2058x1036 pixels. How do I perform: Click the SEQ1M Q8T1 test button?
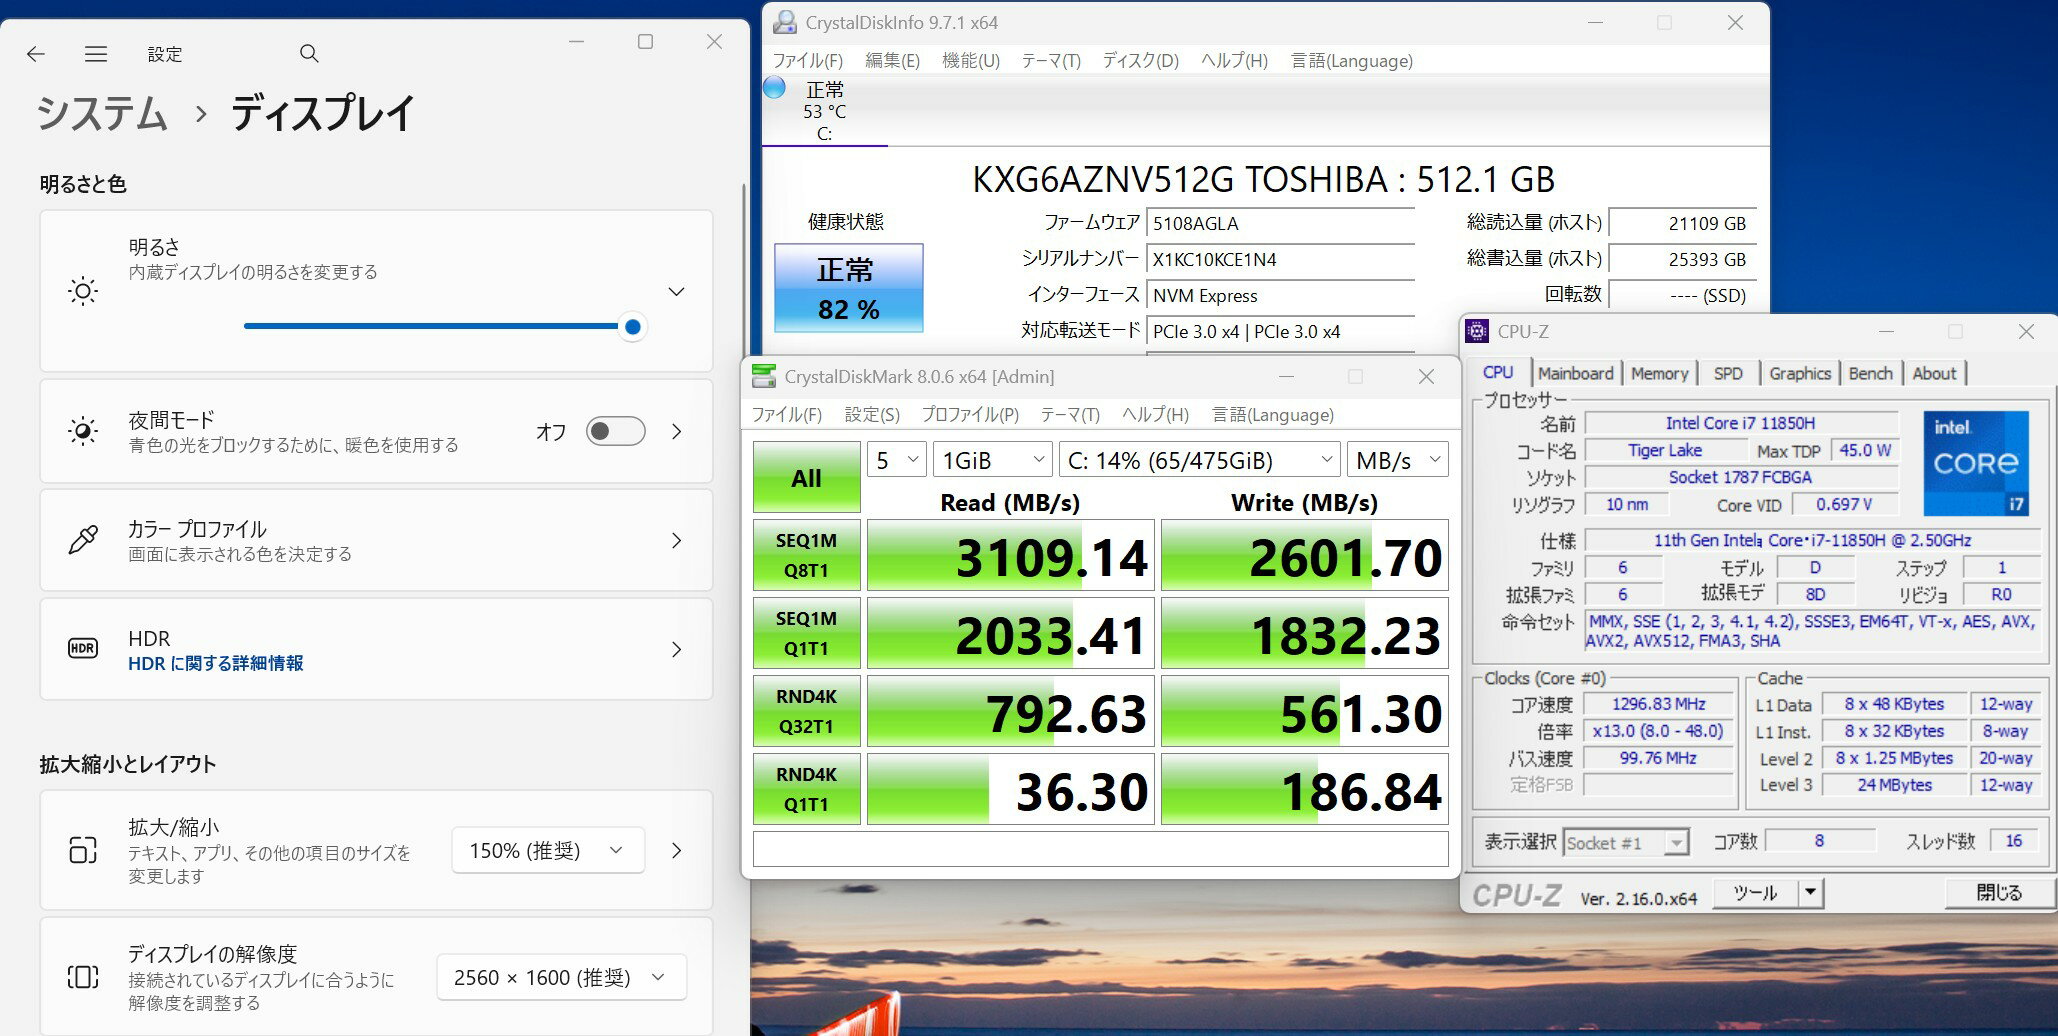click(806, 555)
